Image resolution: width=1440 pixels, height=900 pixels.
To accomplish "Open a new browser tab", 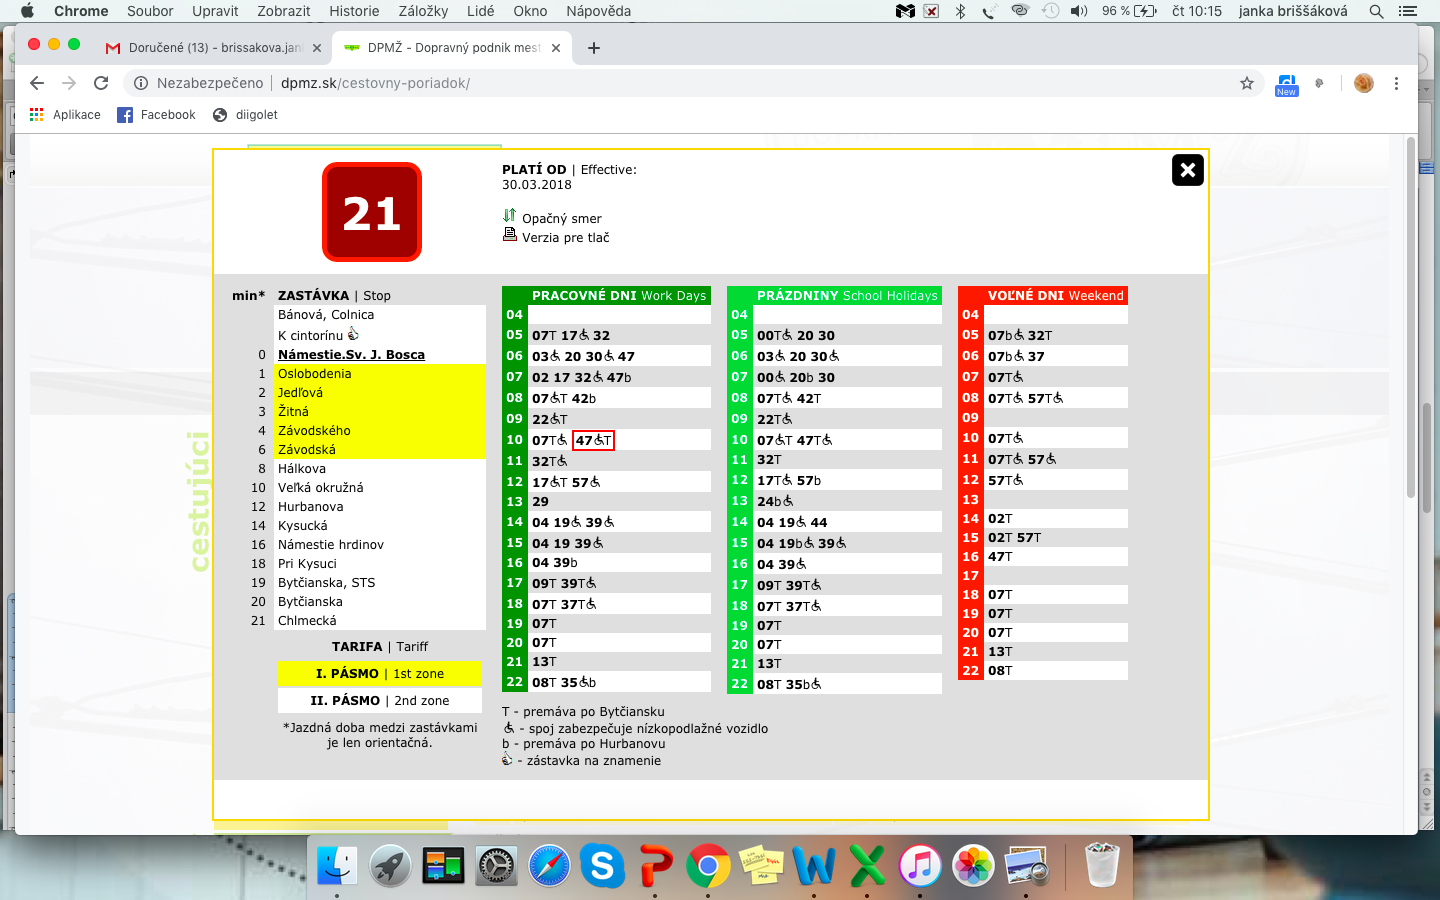I will pyautogui.click(x=593, y=47).
